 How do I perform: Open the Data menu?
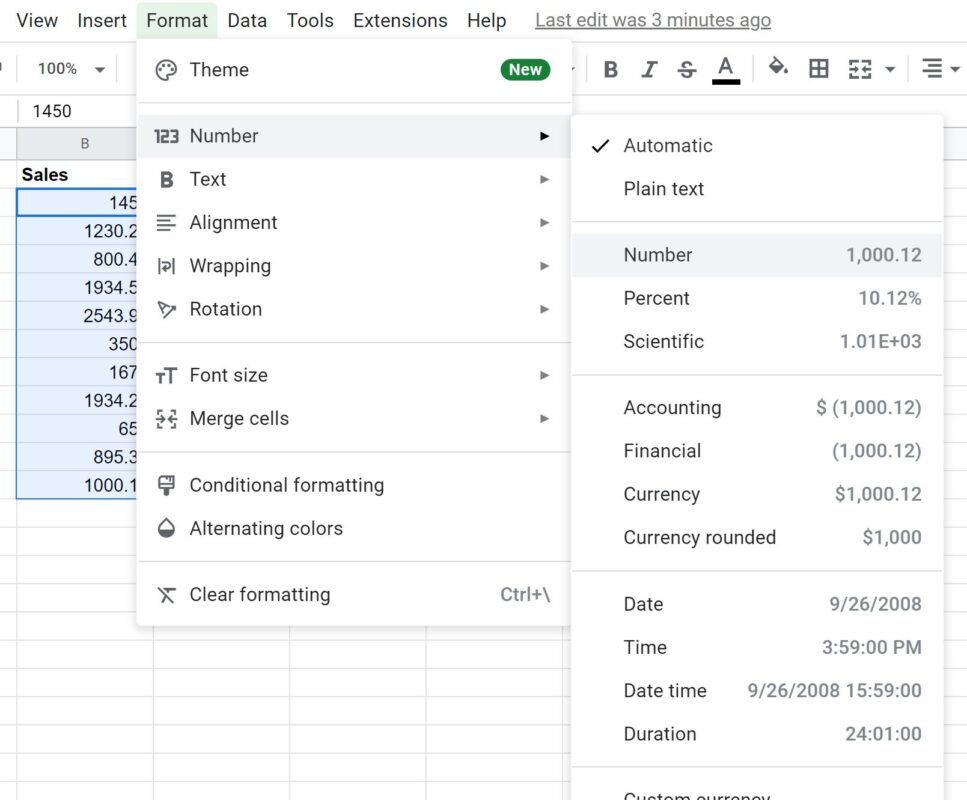coord(247,20)
